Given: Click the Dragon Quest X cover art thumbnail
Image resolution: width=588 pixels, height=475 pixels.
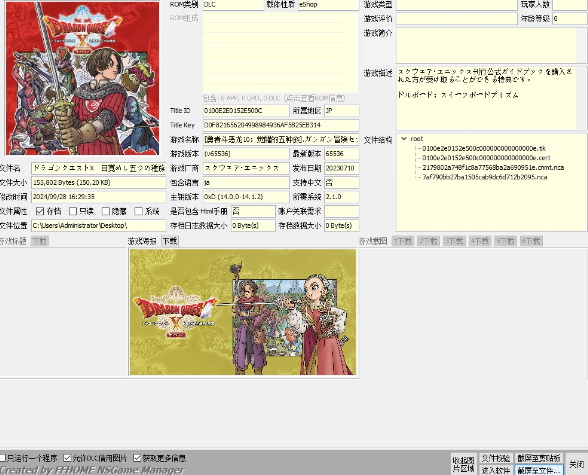Looking at the screenshot, I should (82, 78).
